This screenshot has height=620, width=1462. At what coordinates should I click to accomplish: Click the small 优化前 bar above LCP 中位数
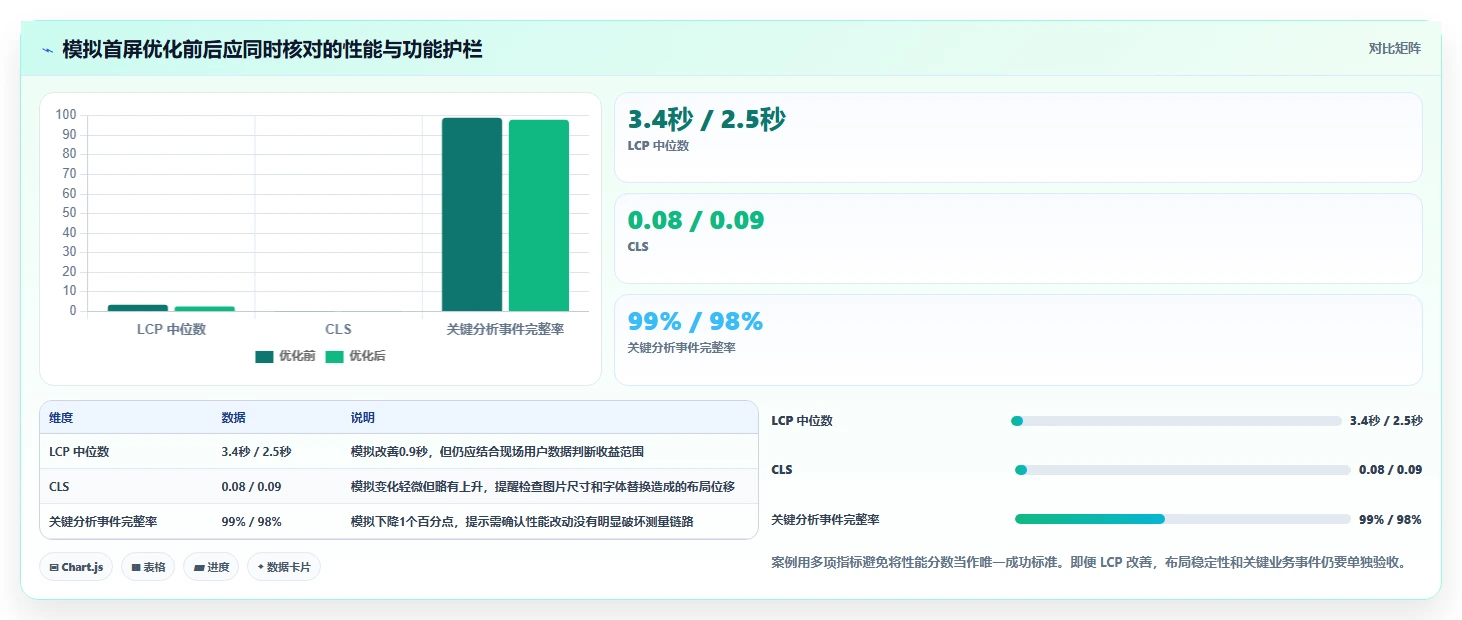tap(138, 308)
